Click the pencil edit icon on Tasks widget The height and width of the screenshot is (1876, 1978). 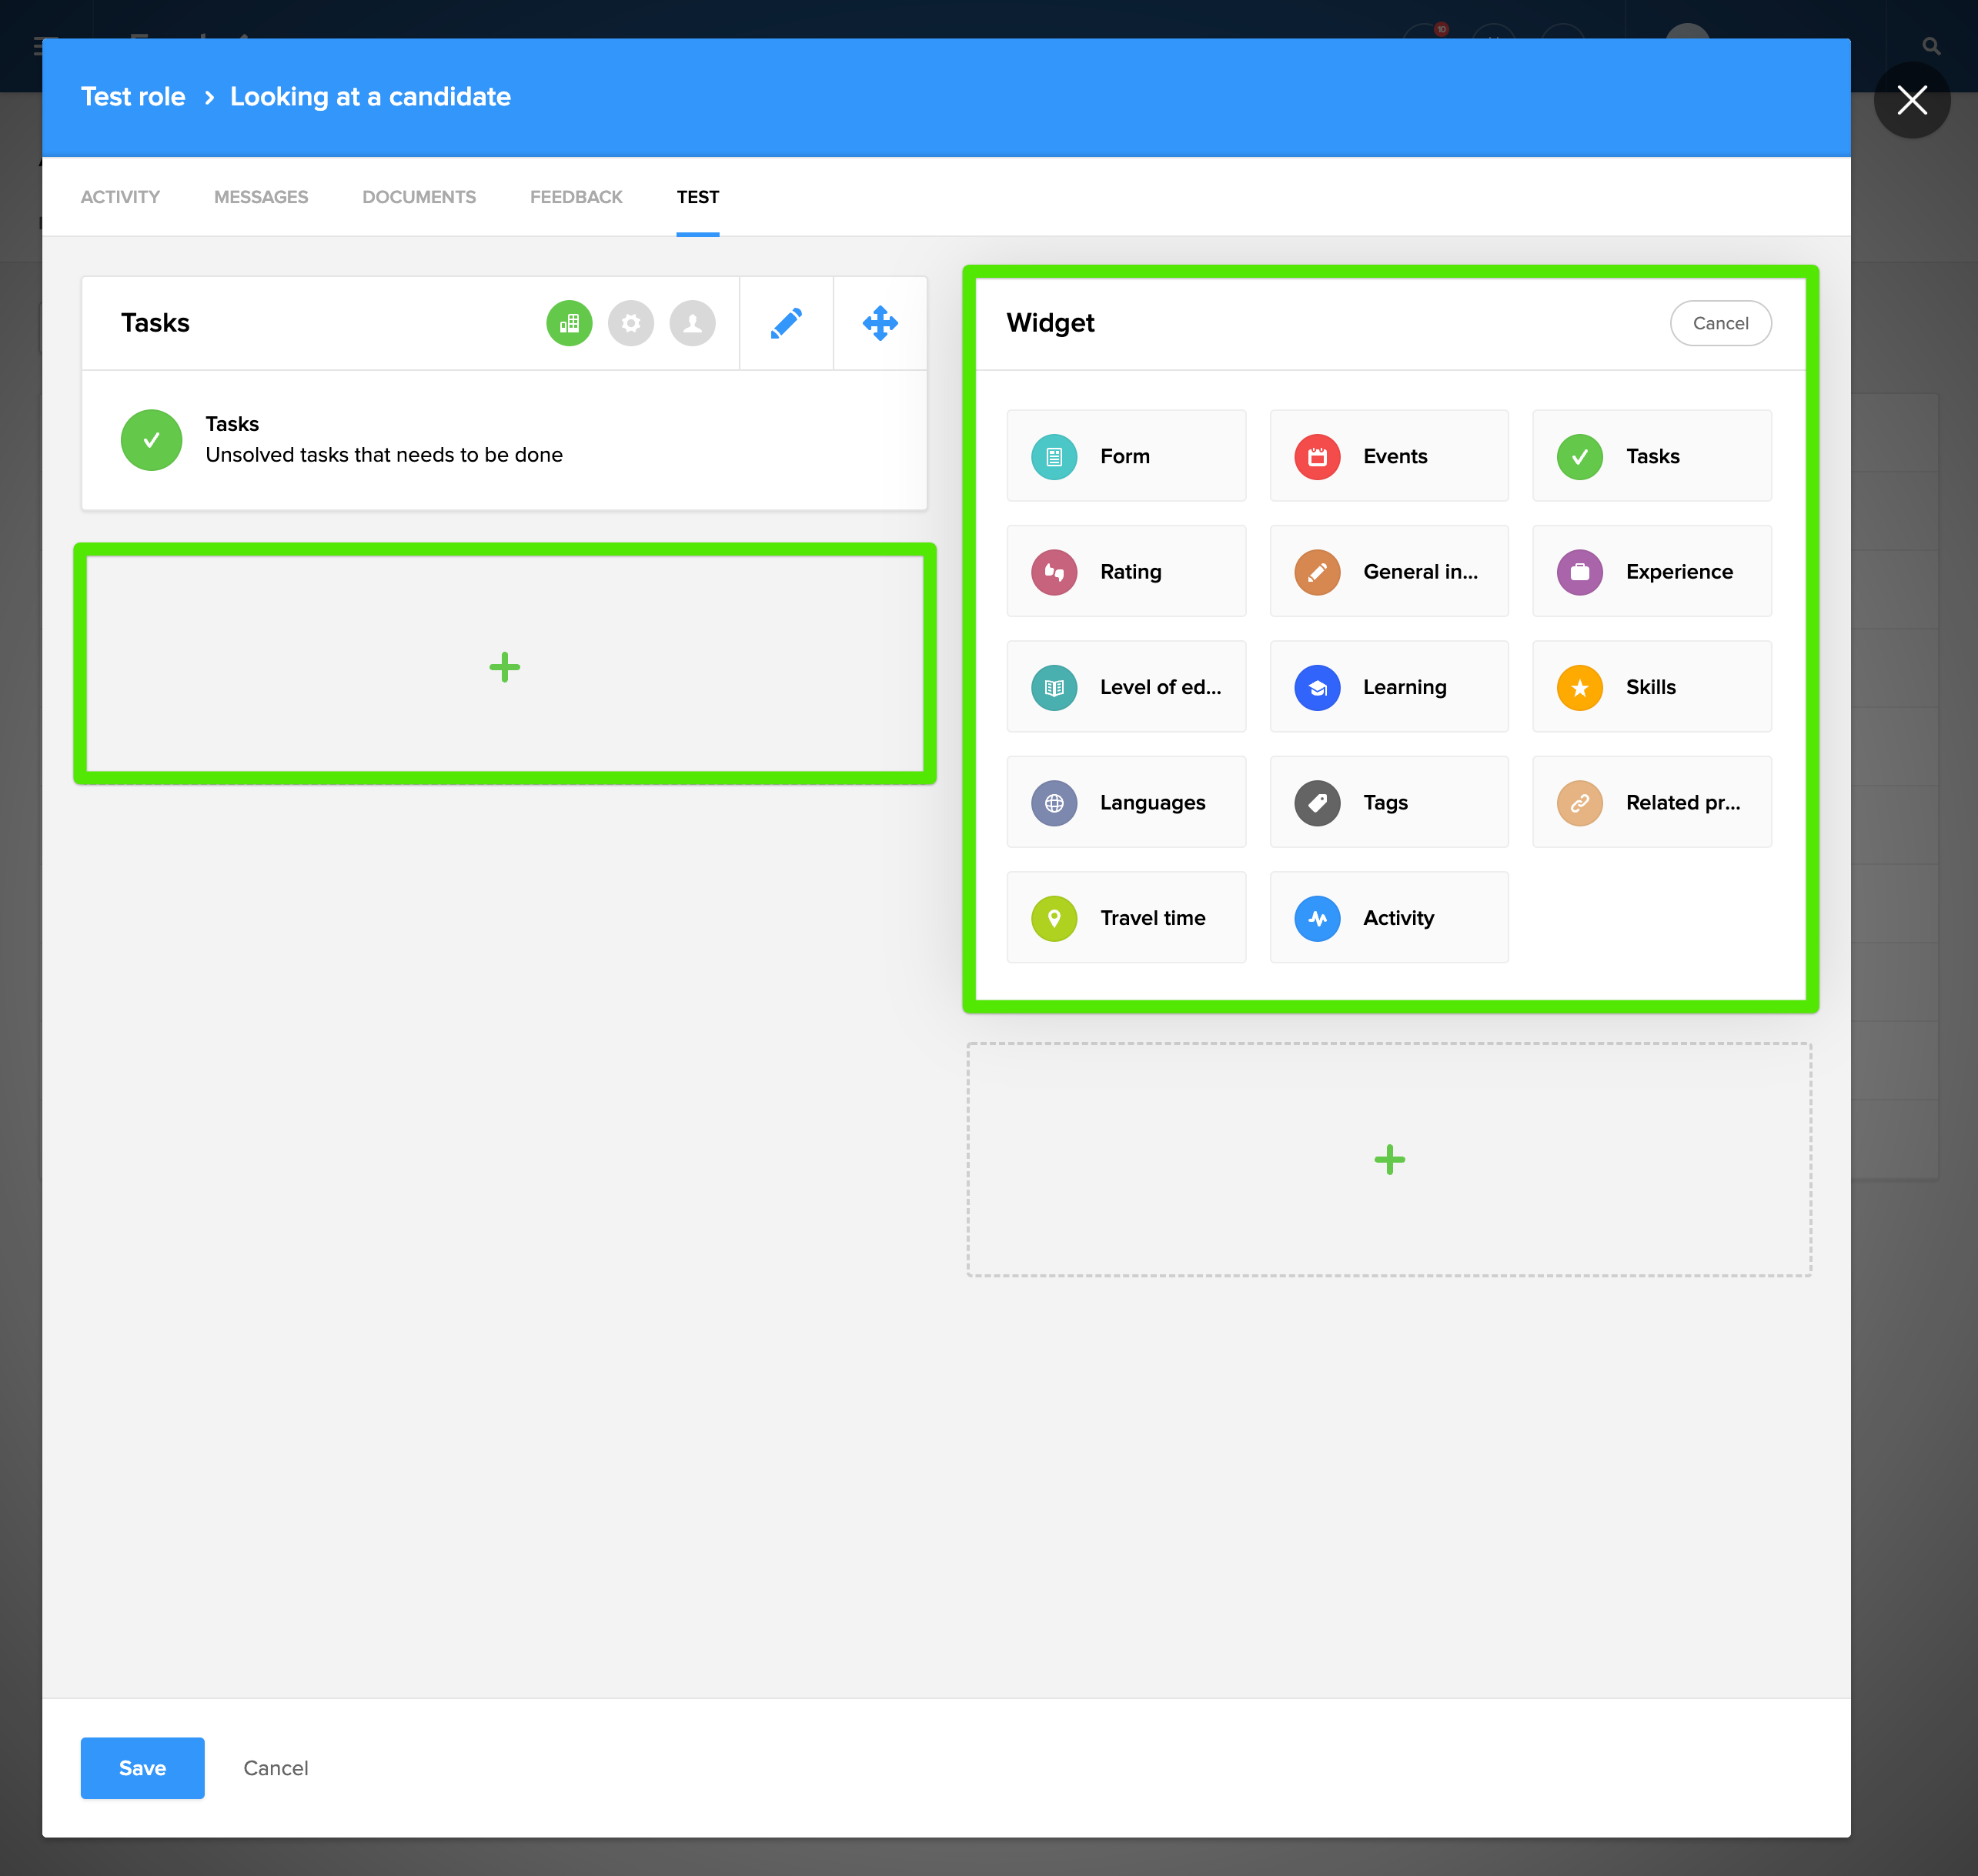coord(786,323)
